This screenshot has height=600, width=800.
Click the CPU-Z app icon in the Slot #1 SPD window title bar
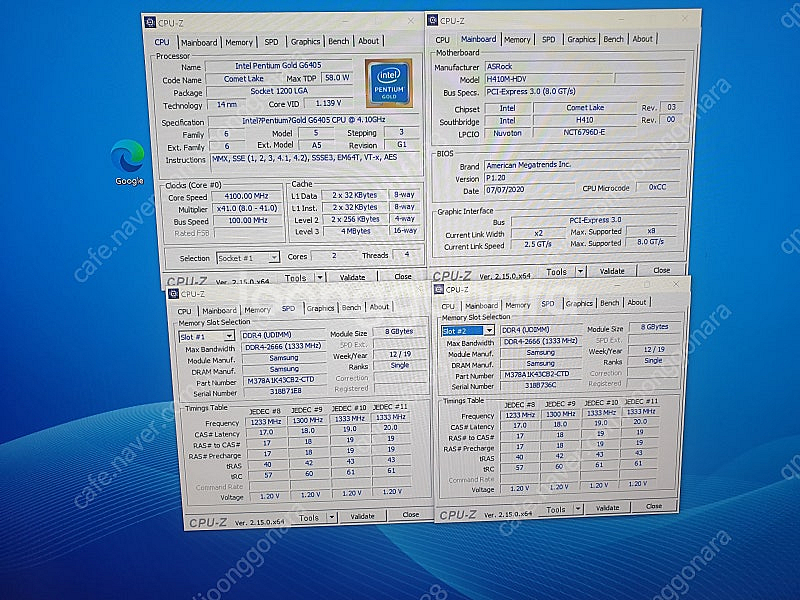[173, 294]
